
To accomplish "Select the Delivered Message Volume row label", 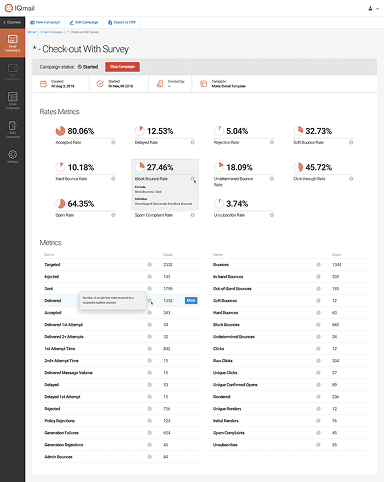I will (68, 373).
